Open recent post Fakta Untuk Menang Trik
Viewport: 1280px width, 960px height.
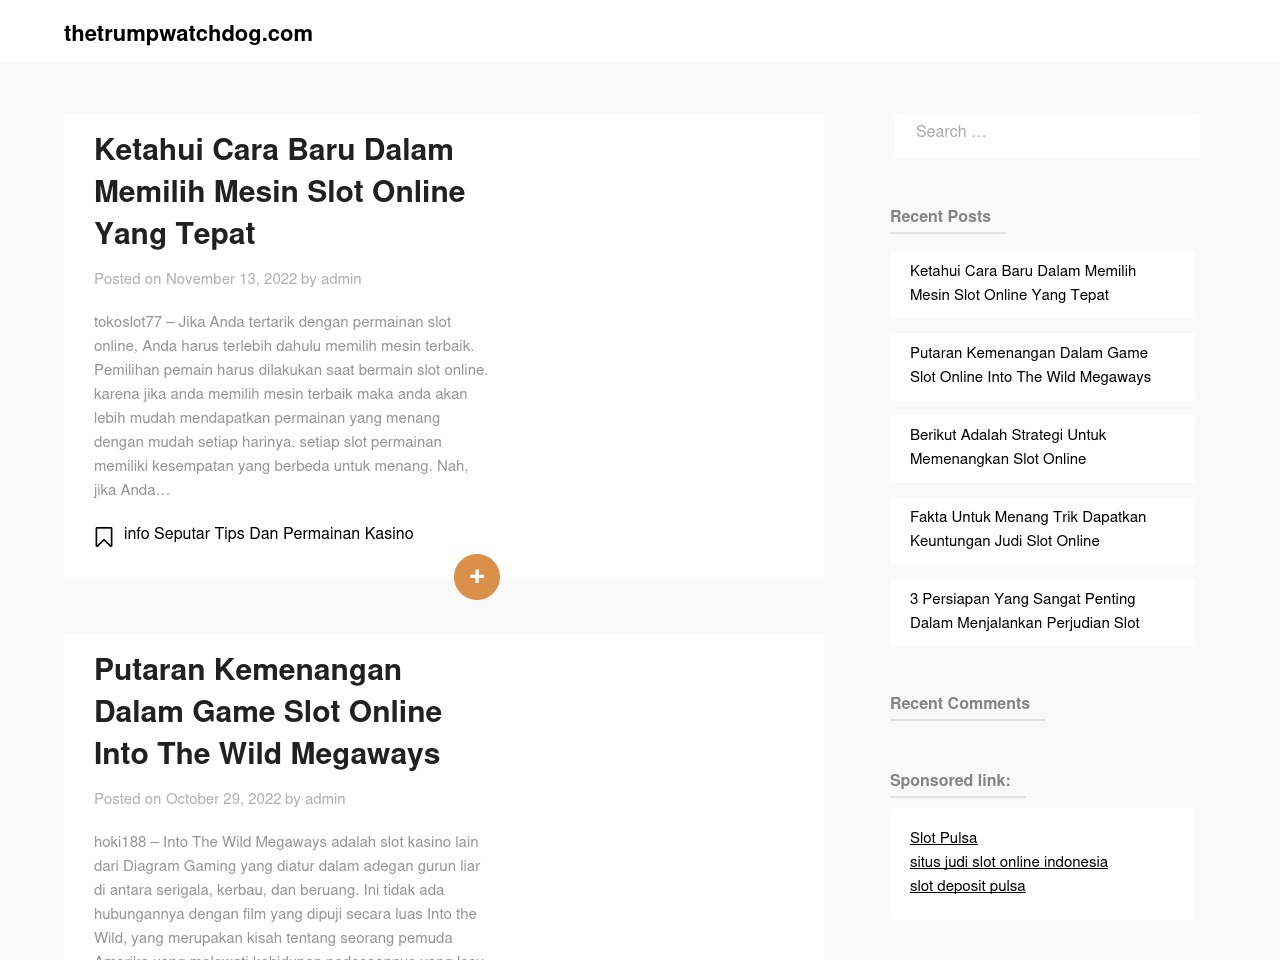[x=1028, y=529]
